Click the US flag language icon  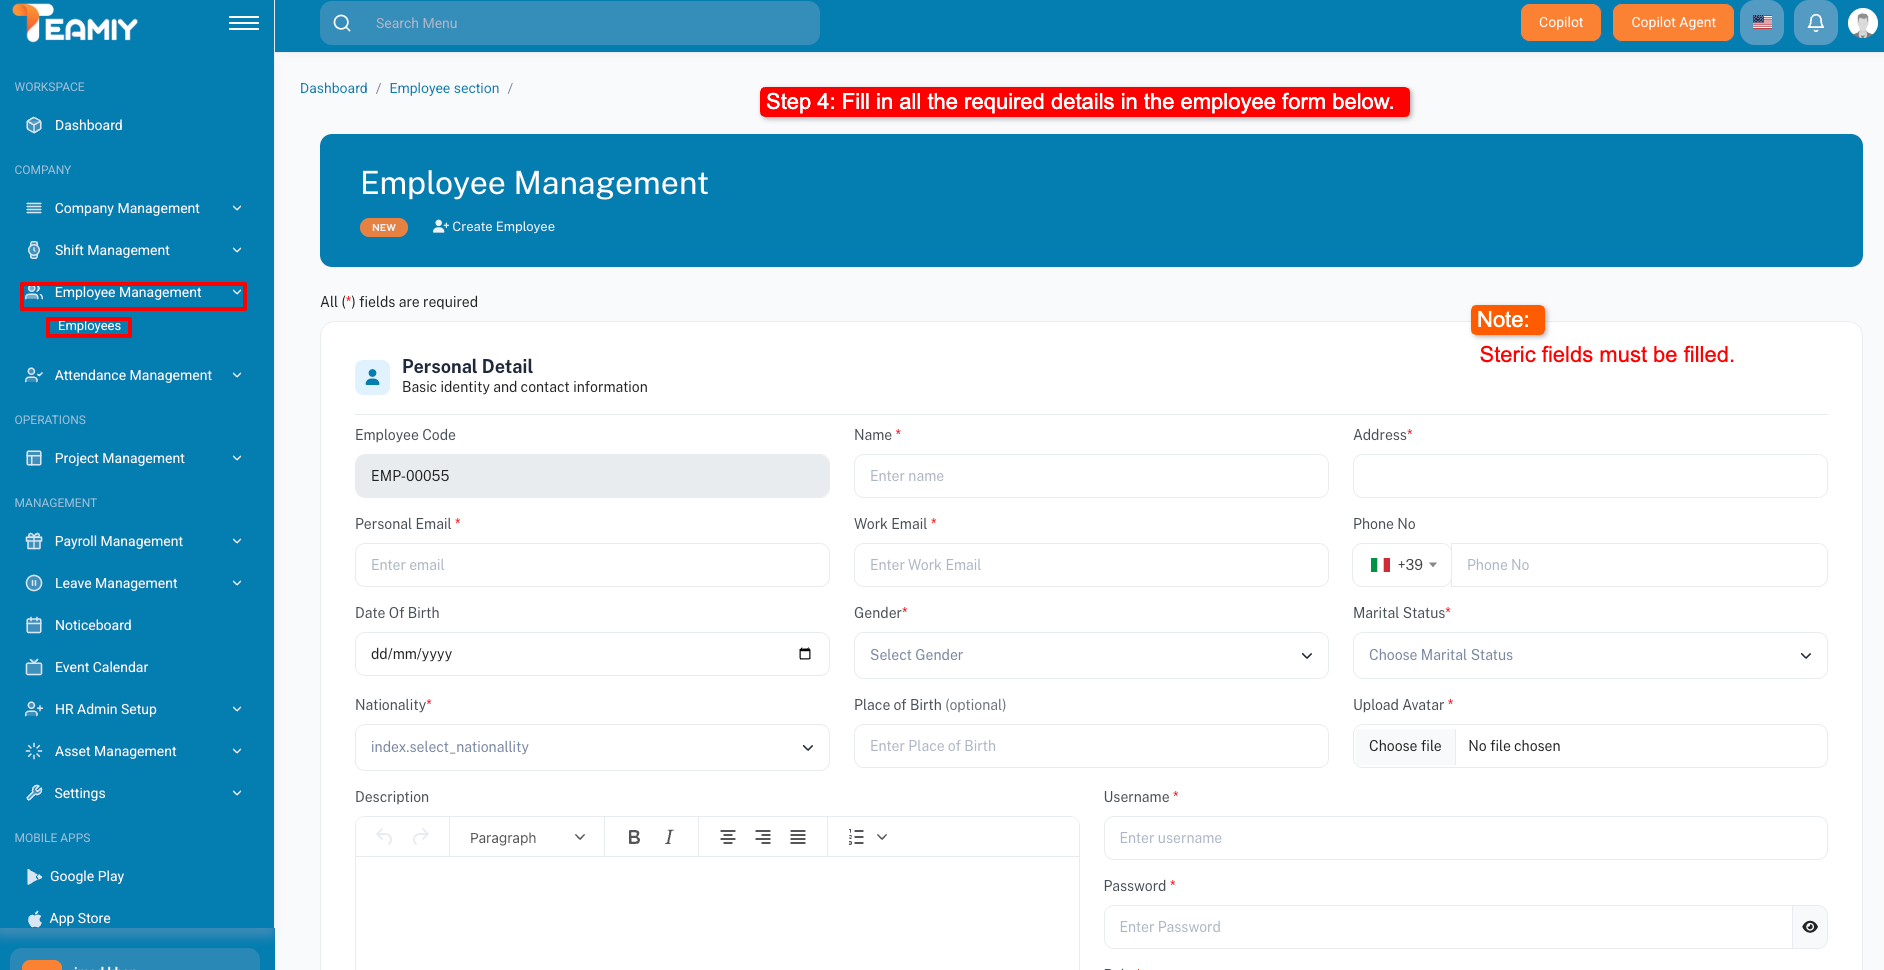pyautogui.click(x=1762, y=23)
